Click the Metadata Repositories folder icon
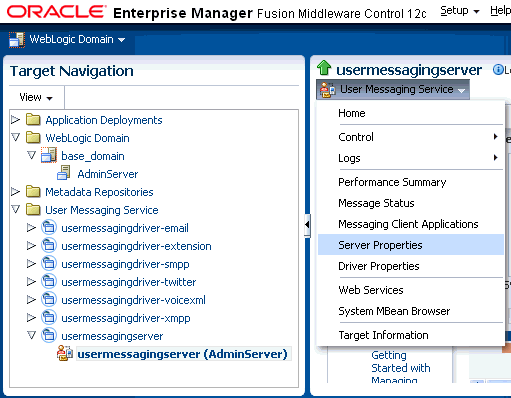Image resolution: width=511 pixels, height=398 pixels. (x=33, y=192)
